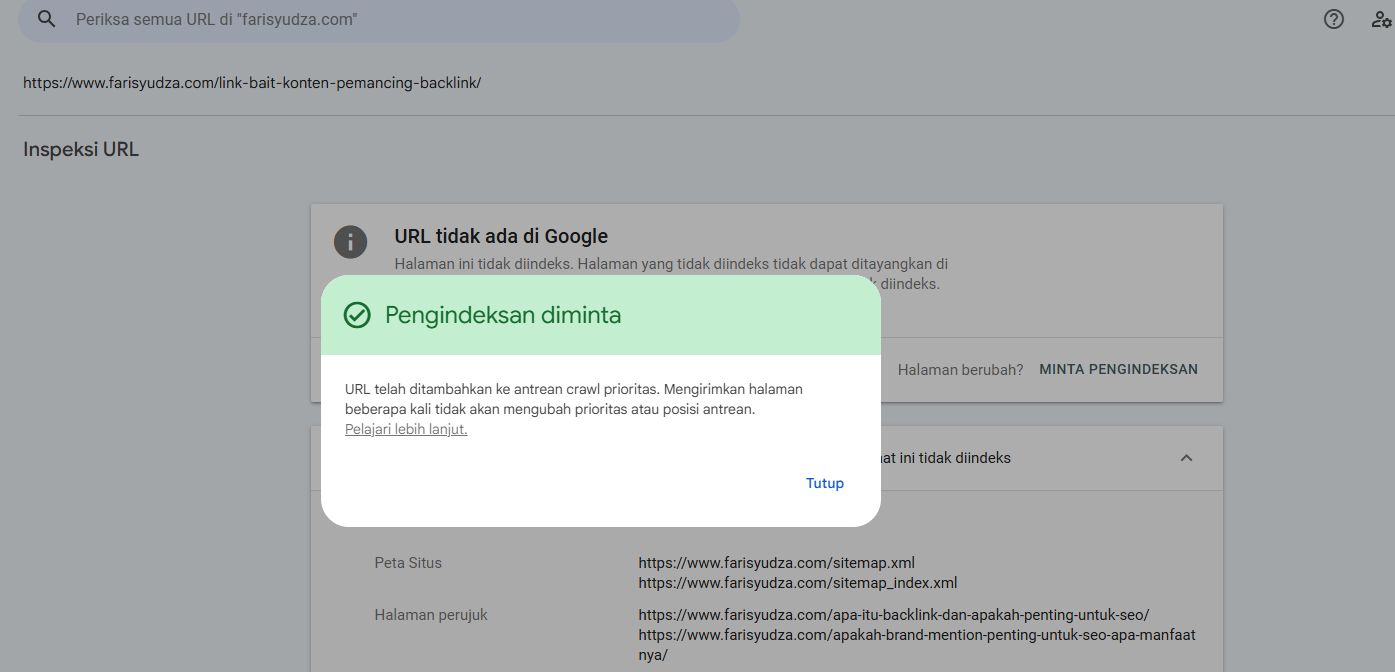Open the apa-itu-backlink referring page URL
1395x672 pixels.
tap(894, 615)
